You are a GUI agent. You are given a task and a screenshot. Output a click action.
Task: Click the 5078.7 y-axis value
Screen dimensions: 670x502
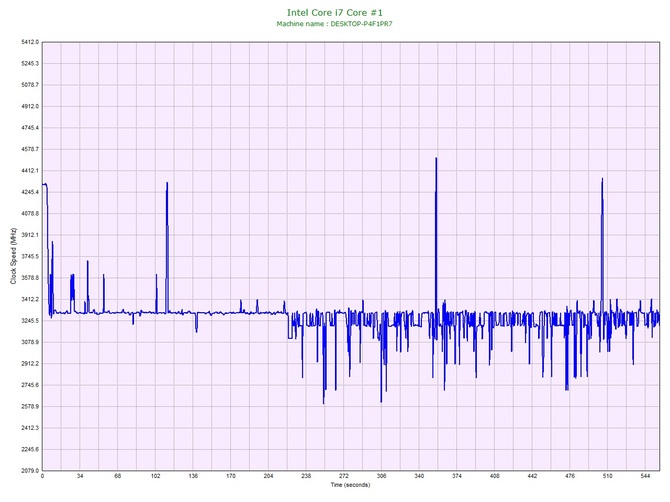click(x=30, y=85)
